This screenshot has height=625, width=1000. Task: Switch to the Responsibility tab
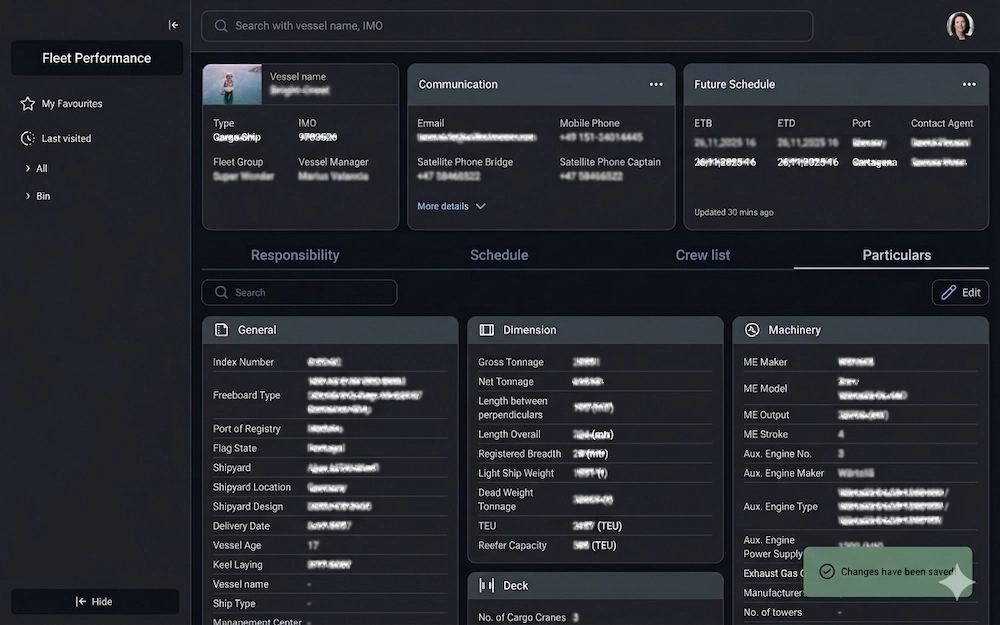(295, 255)
